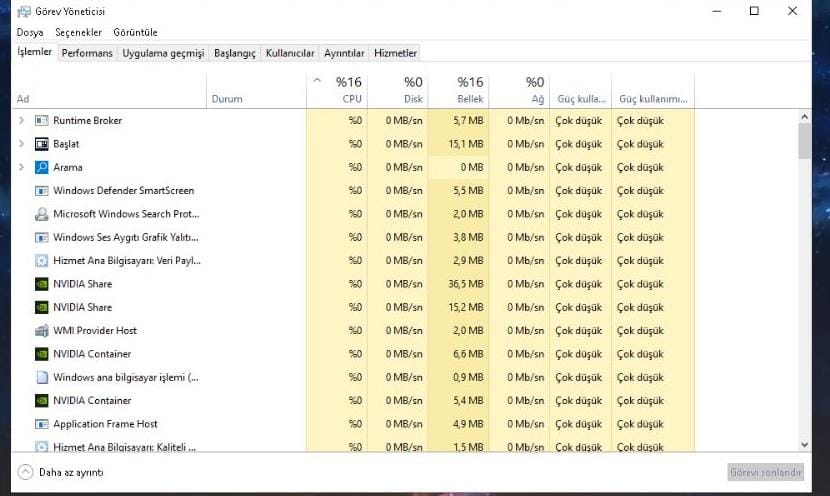Switch to the Ayrıntılar tab
The image size is (830, 496).
344,53
